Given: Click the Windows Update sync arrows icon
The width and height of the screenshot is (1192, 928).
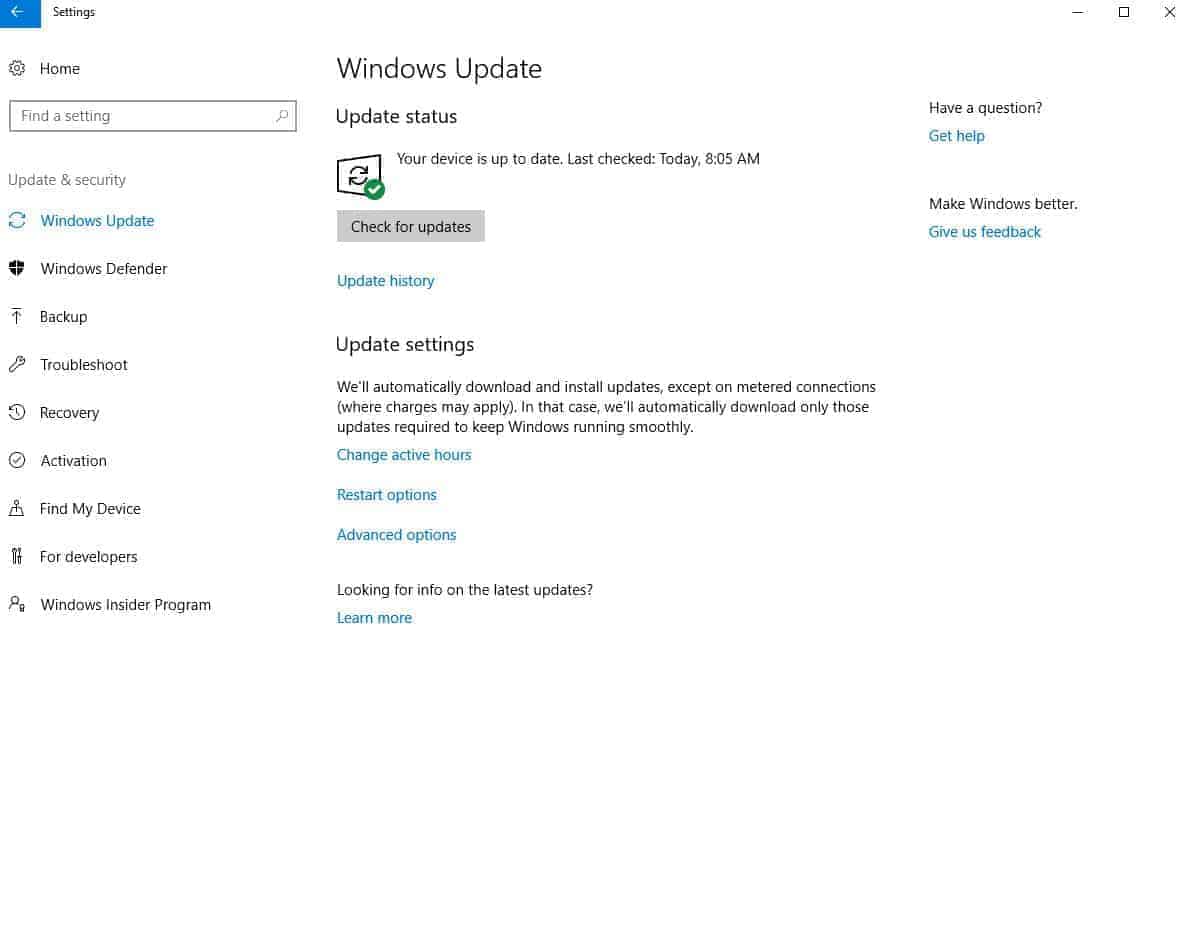Looking at the screenshot, I should pos(17,220).
